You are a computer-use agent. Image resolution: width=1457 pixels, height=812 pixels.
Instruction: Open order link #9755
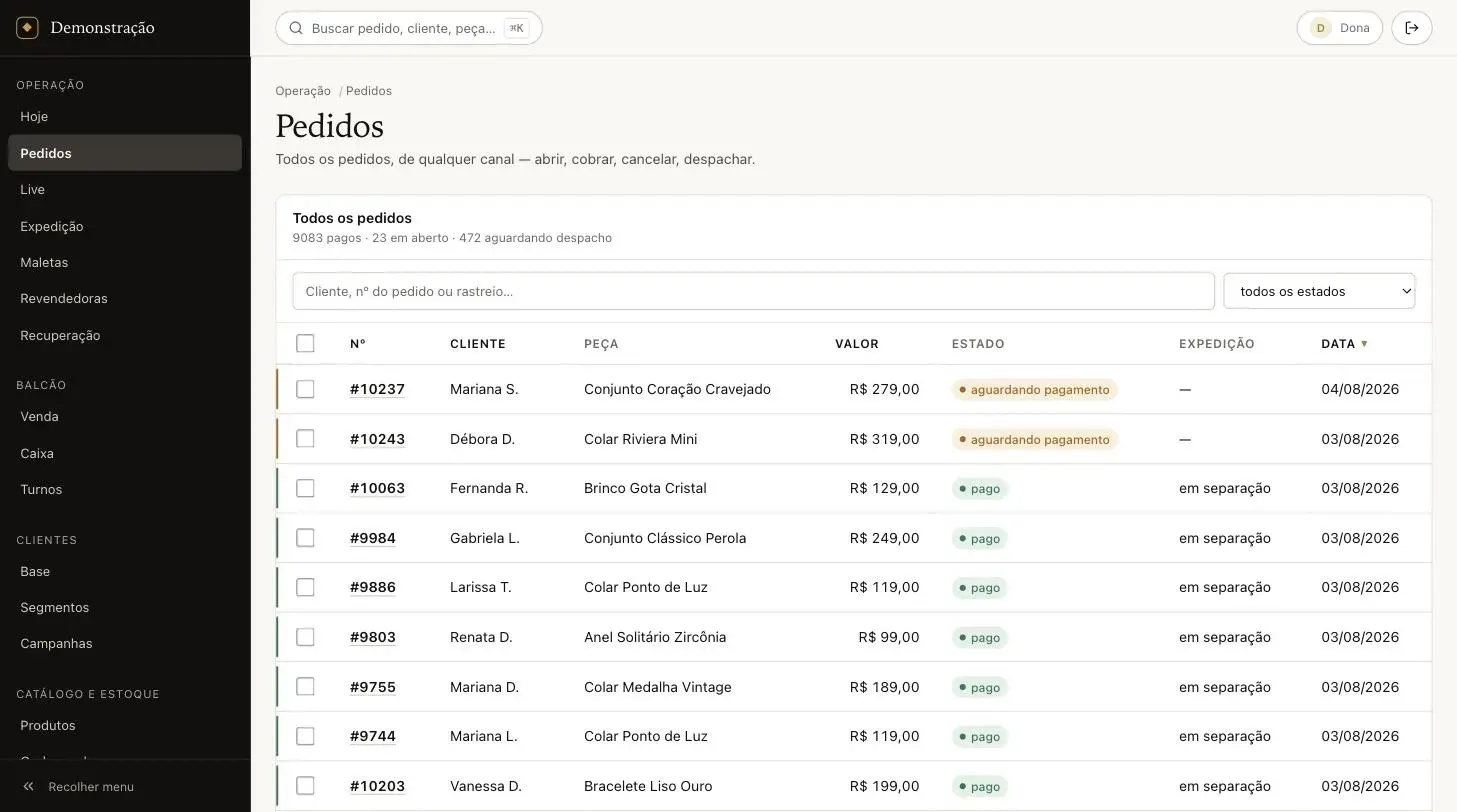(373, 687)
